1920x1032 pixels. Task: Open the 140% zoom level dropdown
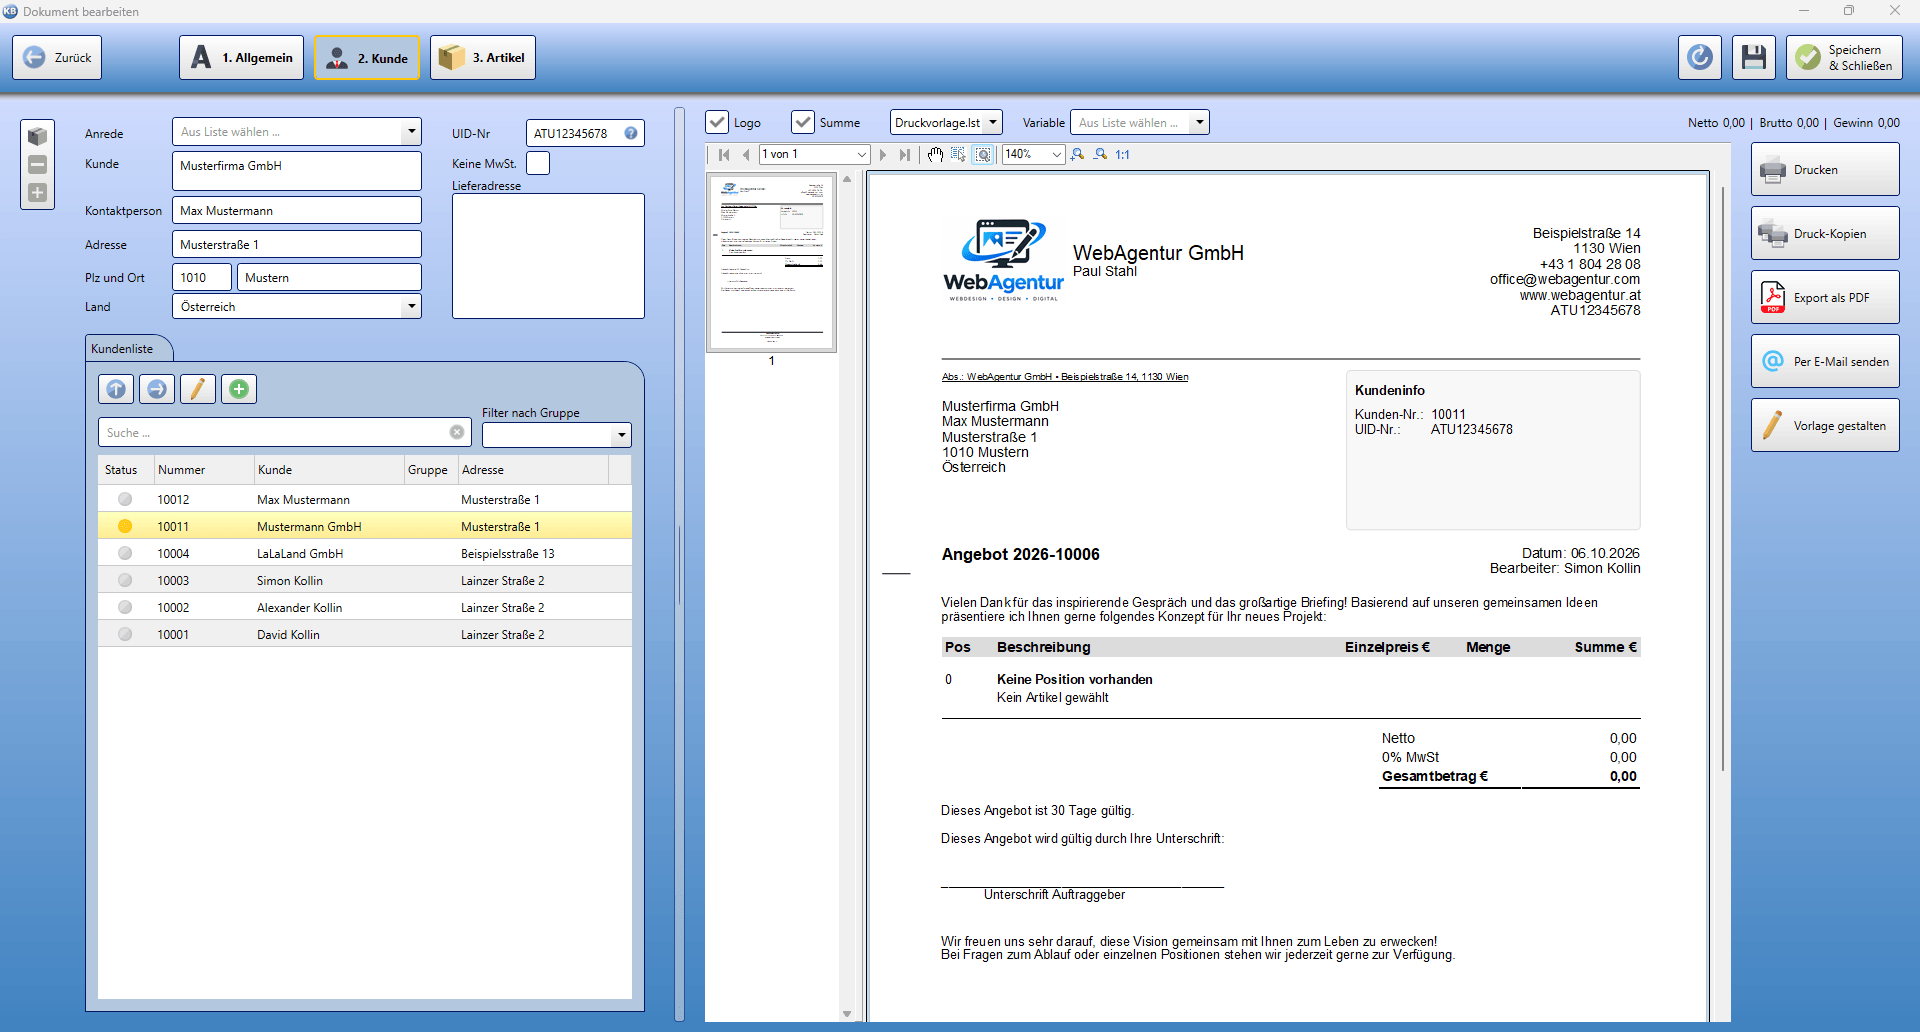click(x=1057, y=154)
